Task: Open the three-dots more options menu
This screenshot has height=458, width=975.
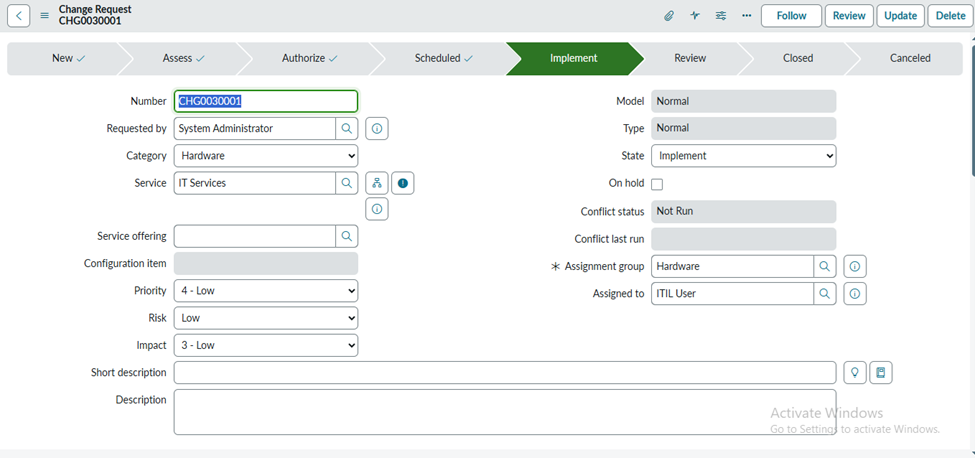Action: (746, 16)
